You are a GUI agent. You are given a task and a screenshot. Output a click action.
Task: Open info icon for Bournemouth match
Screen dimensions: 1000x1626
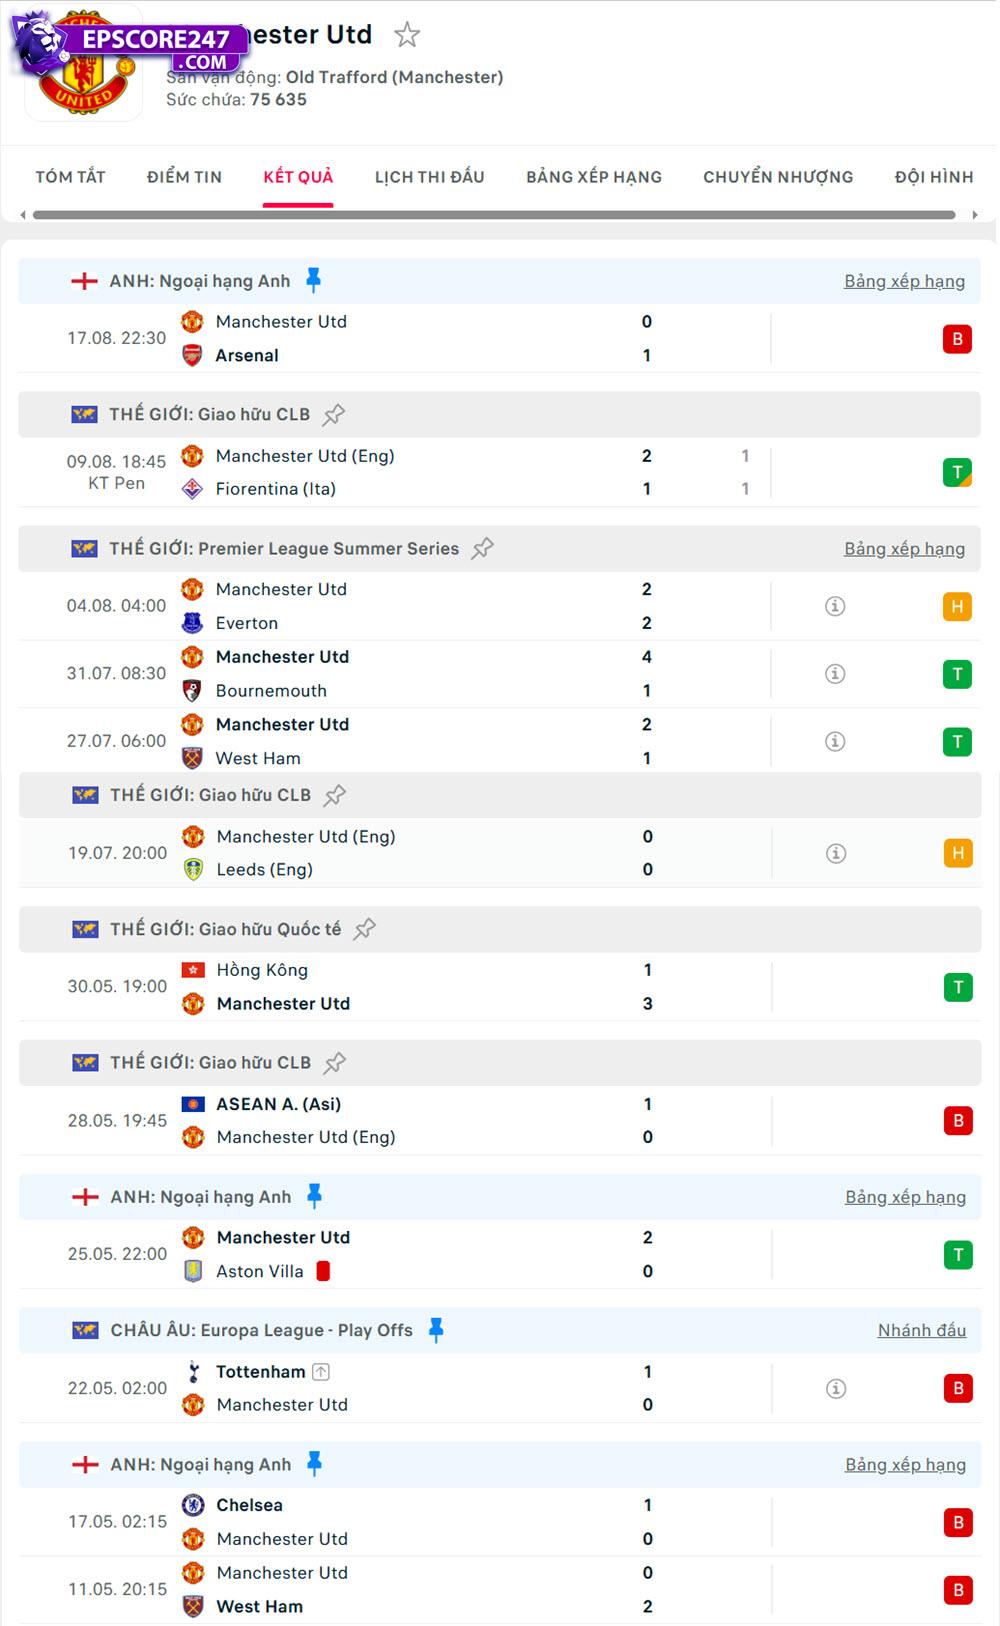pos(835,674)
